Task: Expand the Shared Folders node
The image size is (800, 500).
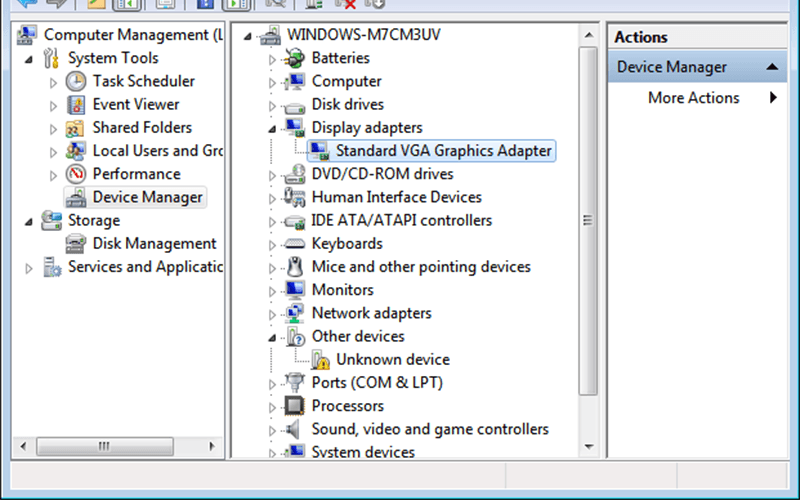Action: (x=53, y=129)
